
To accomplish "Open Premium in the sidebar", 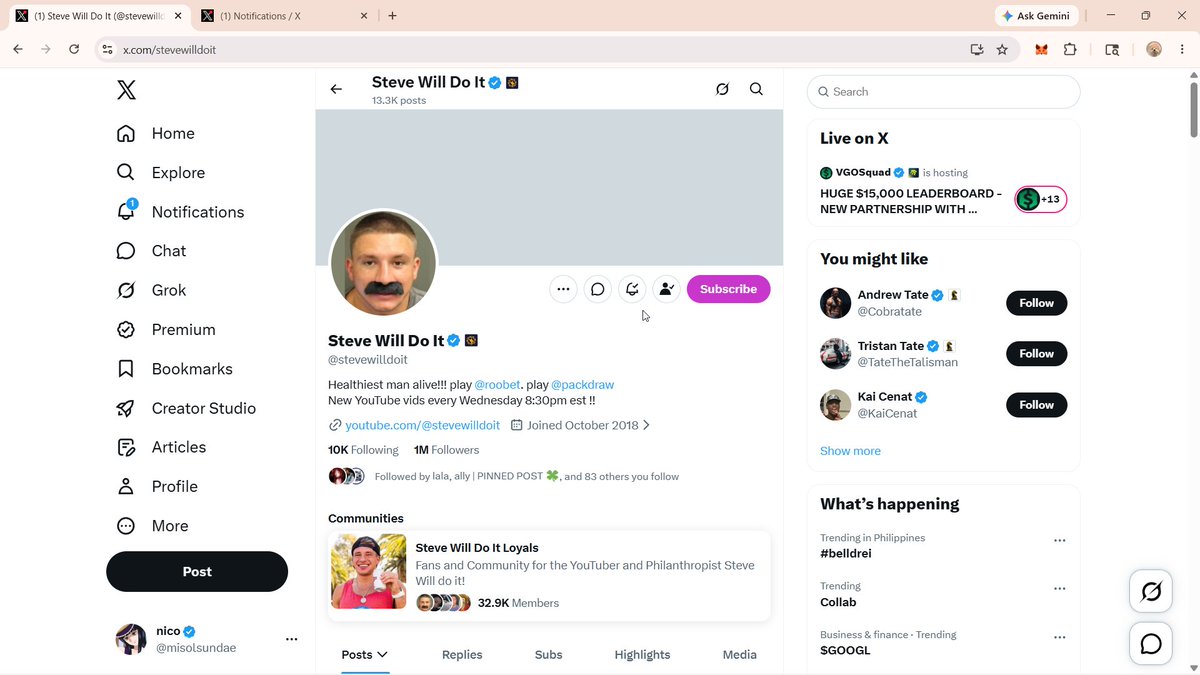I will (166, 330).
